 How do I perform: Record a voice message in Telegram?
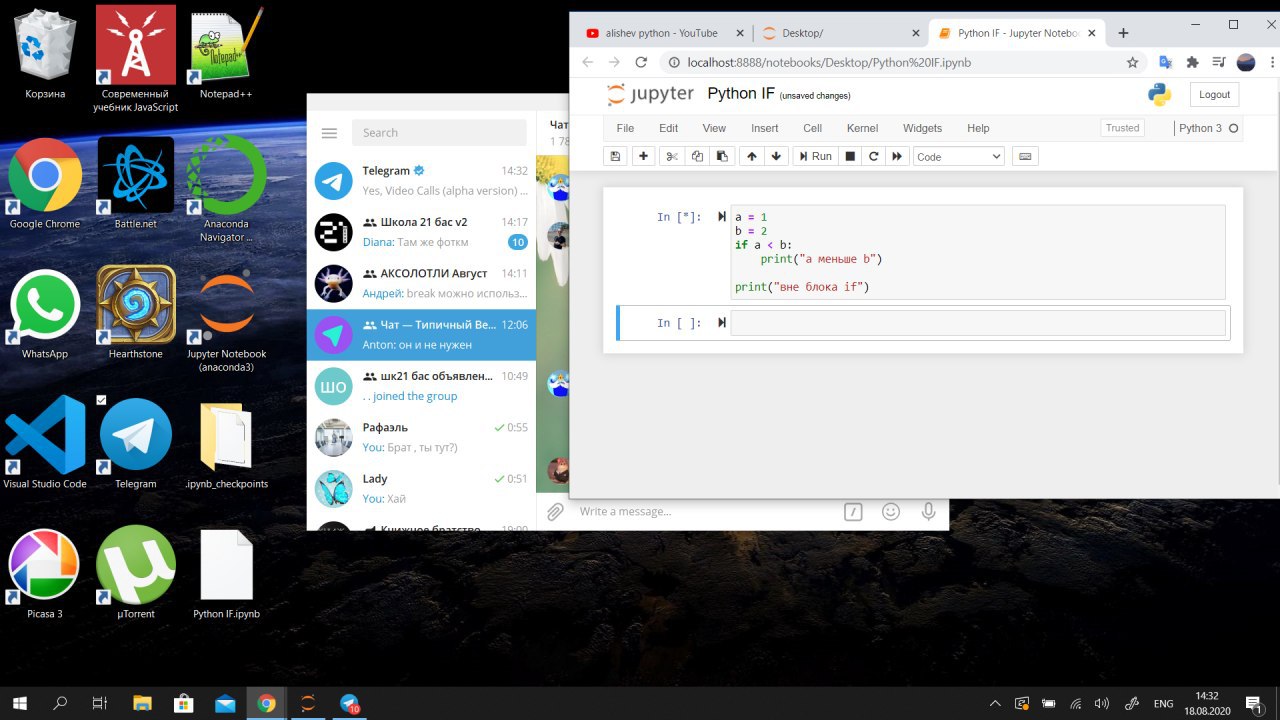coord(928,512)
